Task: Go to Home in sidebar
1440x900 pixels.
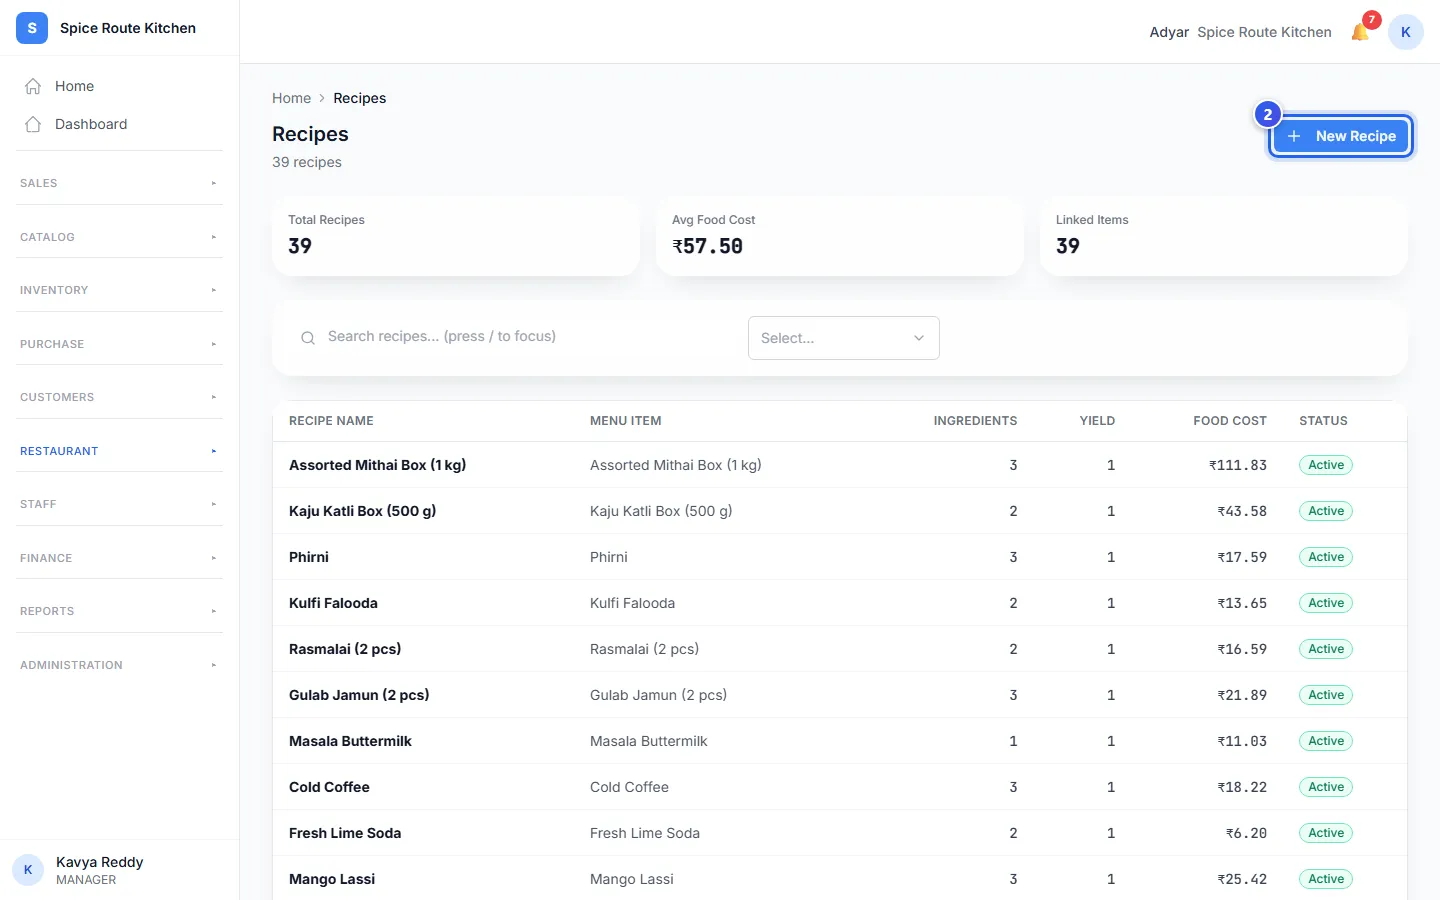Action: coord(119,86)
